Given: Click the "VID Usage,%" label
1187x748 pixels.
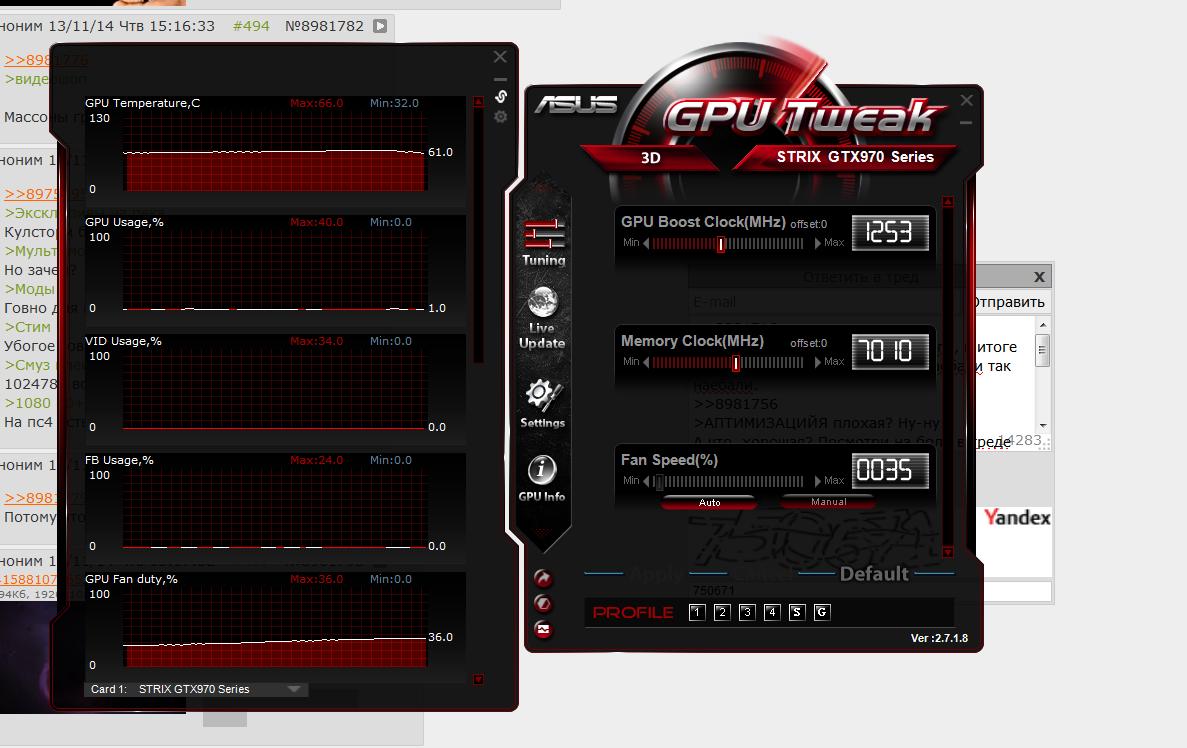Looking at the screenshot, I should point(123,341).
